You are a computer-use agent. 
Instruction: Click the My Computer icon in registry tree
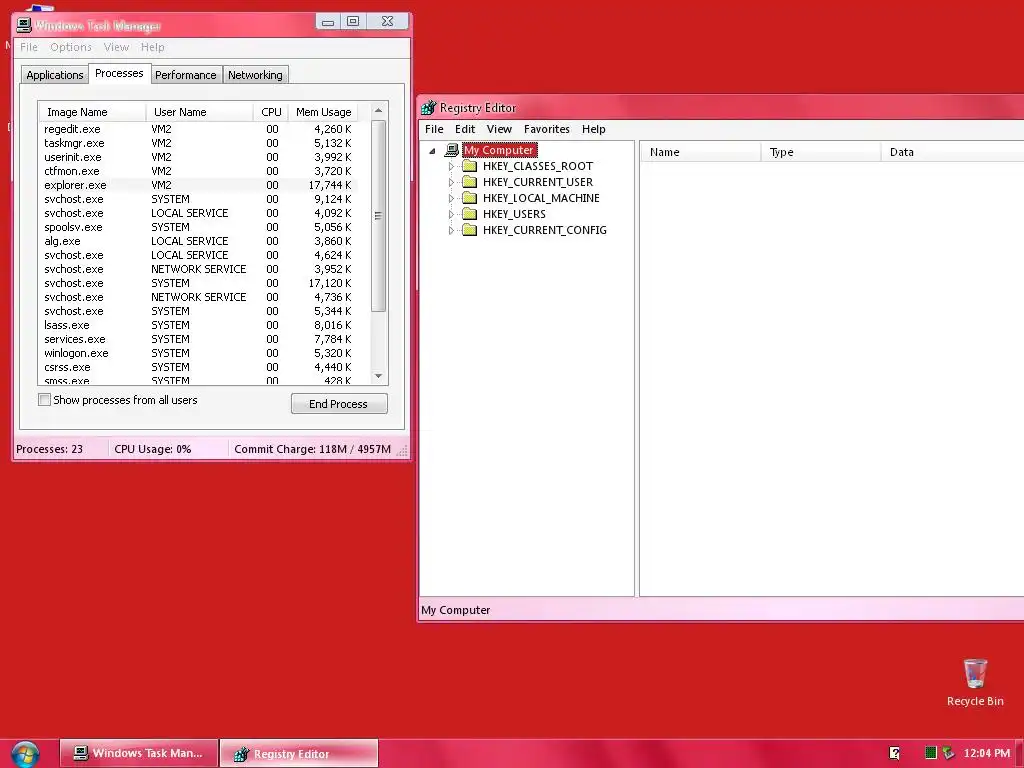(x=451, y=150)
